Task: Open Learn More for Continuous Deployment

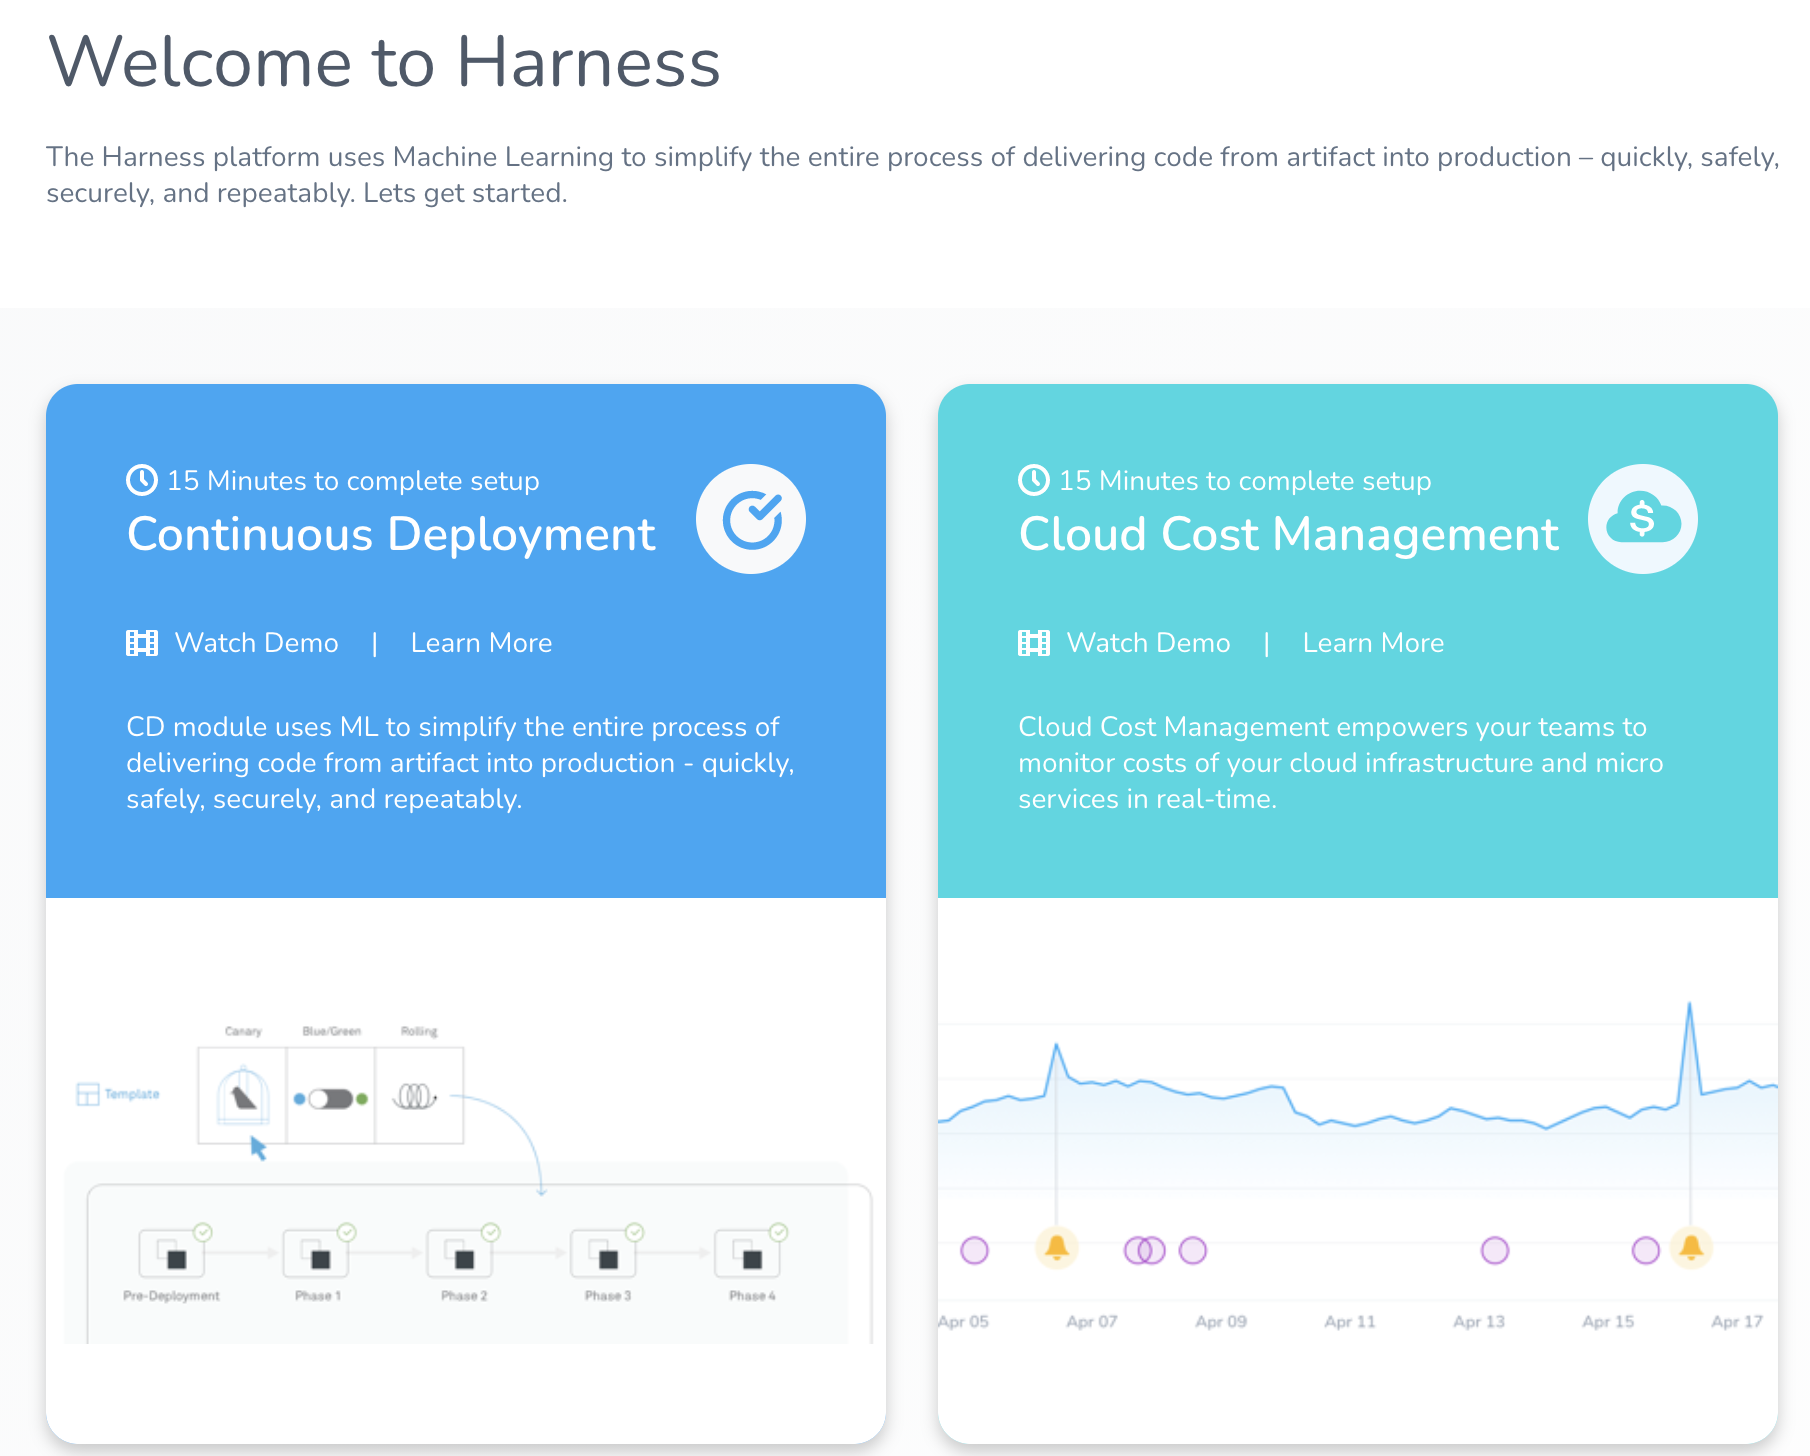Action: click(481, 643)
